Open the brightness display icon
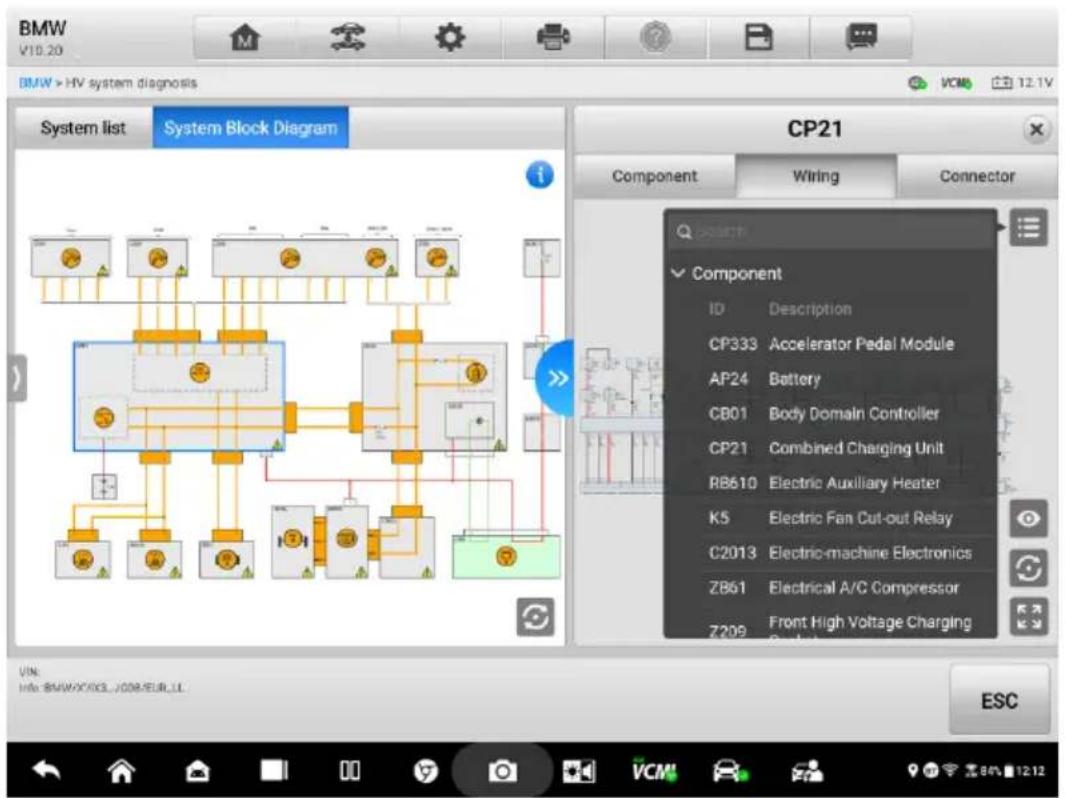The width and height of the screenshot is (1065, 798). point(578,771)
